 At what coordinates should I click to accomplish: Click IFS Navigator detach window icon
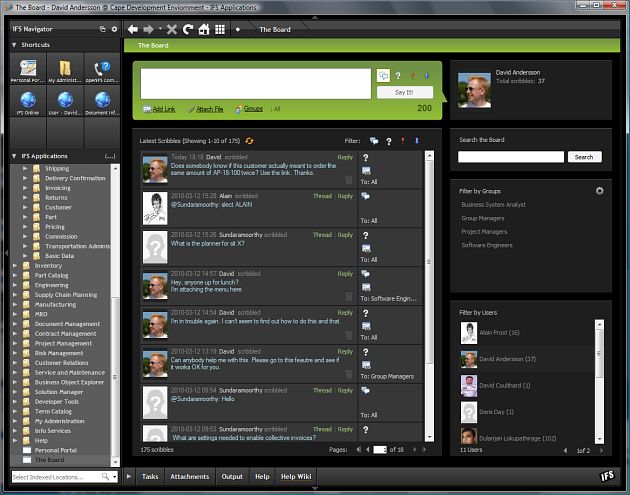pyautogui.click(x=102, y=29)
